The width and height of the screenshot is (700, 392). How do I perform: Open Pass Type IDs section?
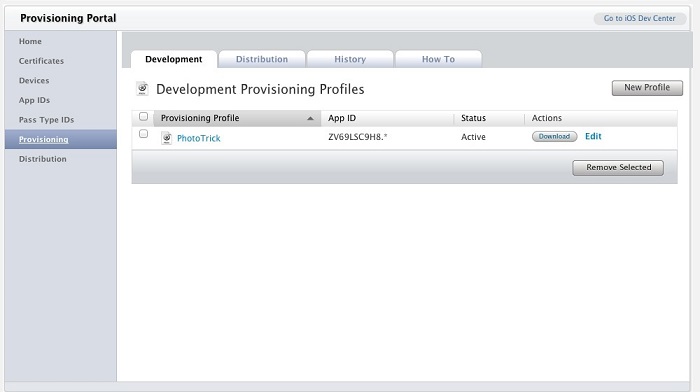coord(46,120)
